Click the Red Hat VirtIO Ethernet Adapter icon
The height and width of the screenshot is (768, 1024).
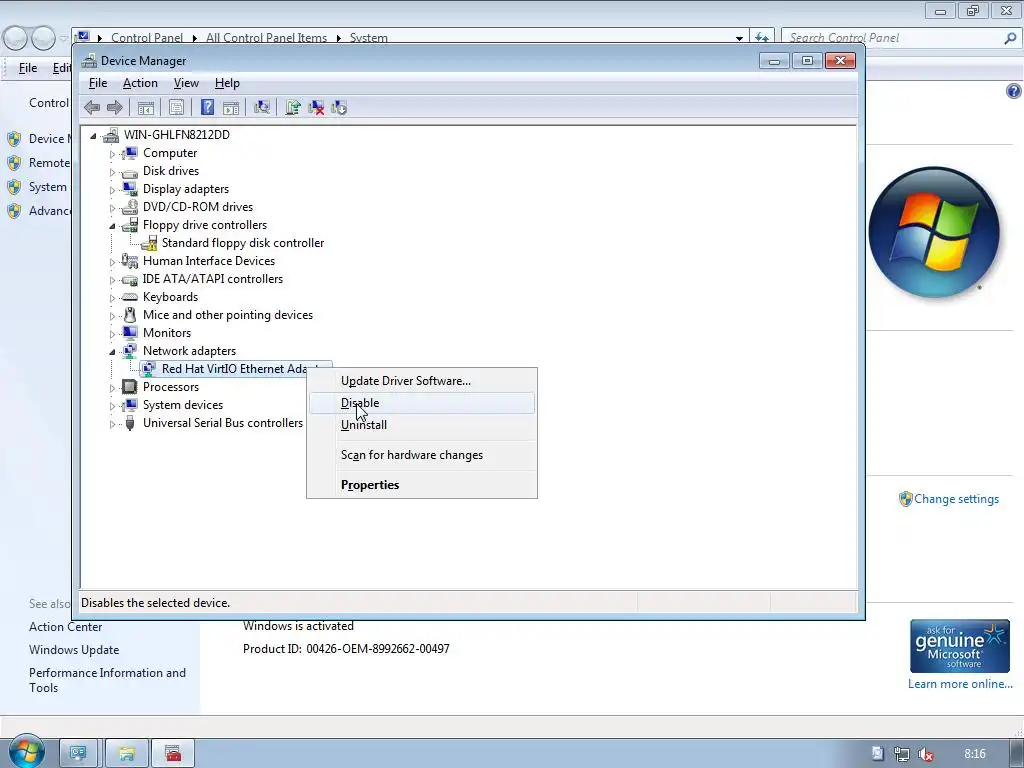pos(149,369)
